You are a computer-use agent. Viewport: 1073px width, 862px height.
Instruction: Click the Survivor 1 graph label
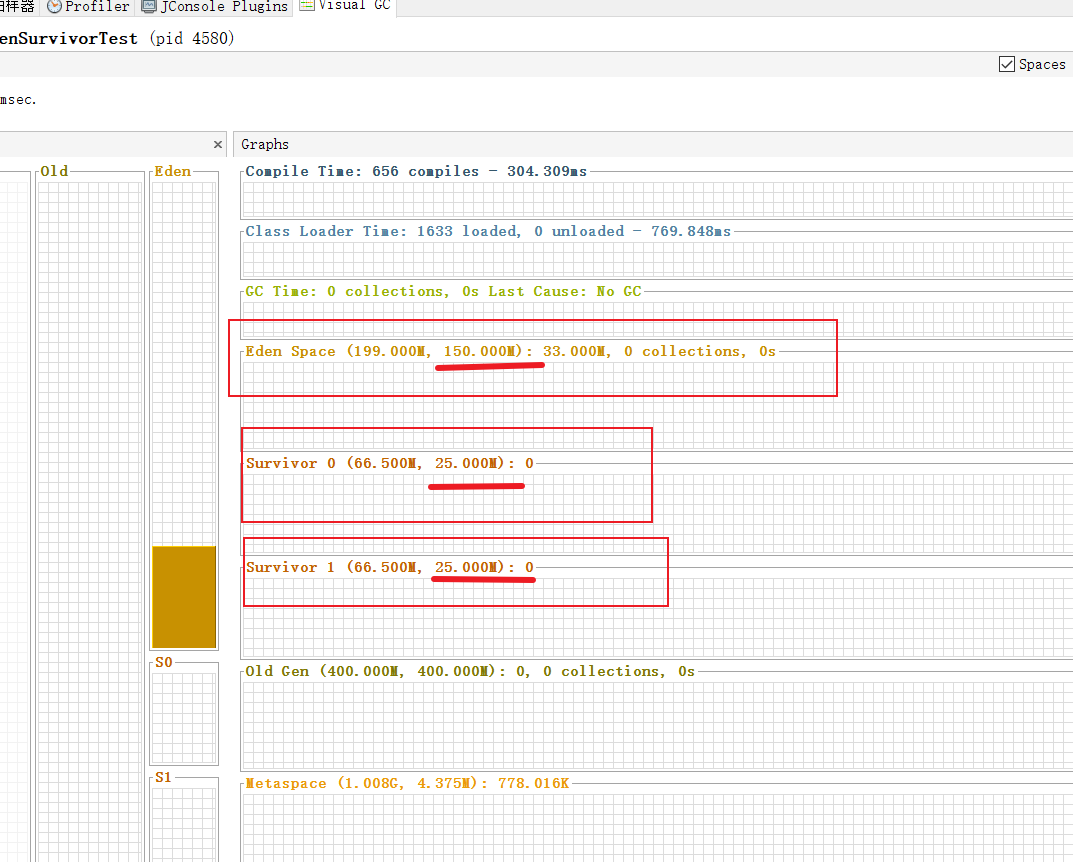pos(390,567)
